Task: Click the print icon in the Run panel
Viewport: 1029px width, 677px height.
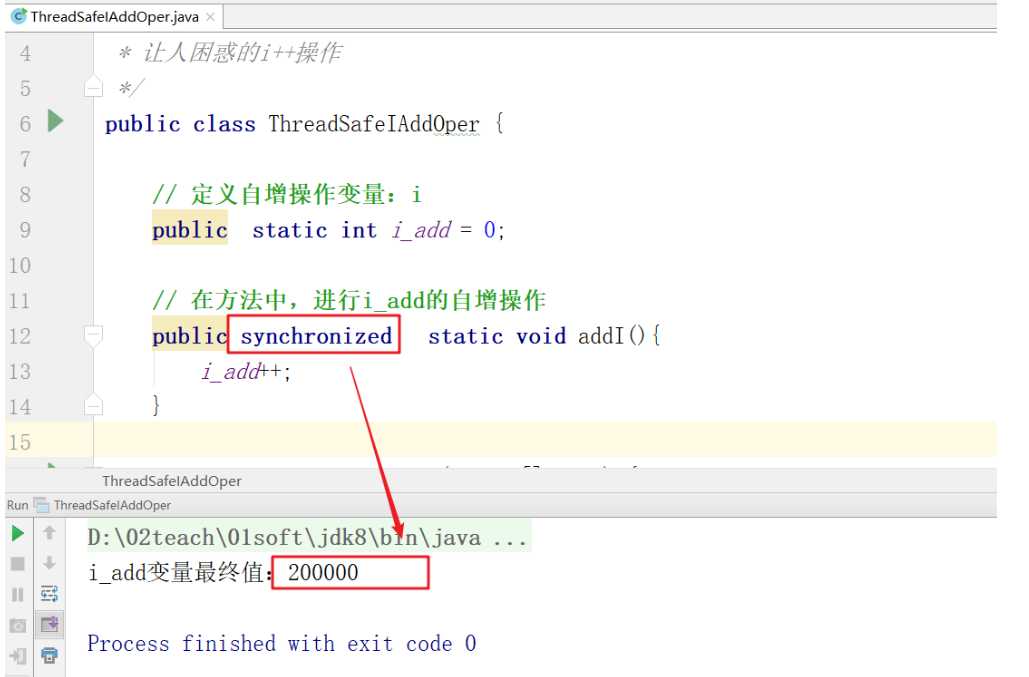Action: click(49, 654)
